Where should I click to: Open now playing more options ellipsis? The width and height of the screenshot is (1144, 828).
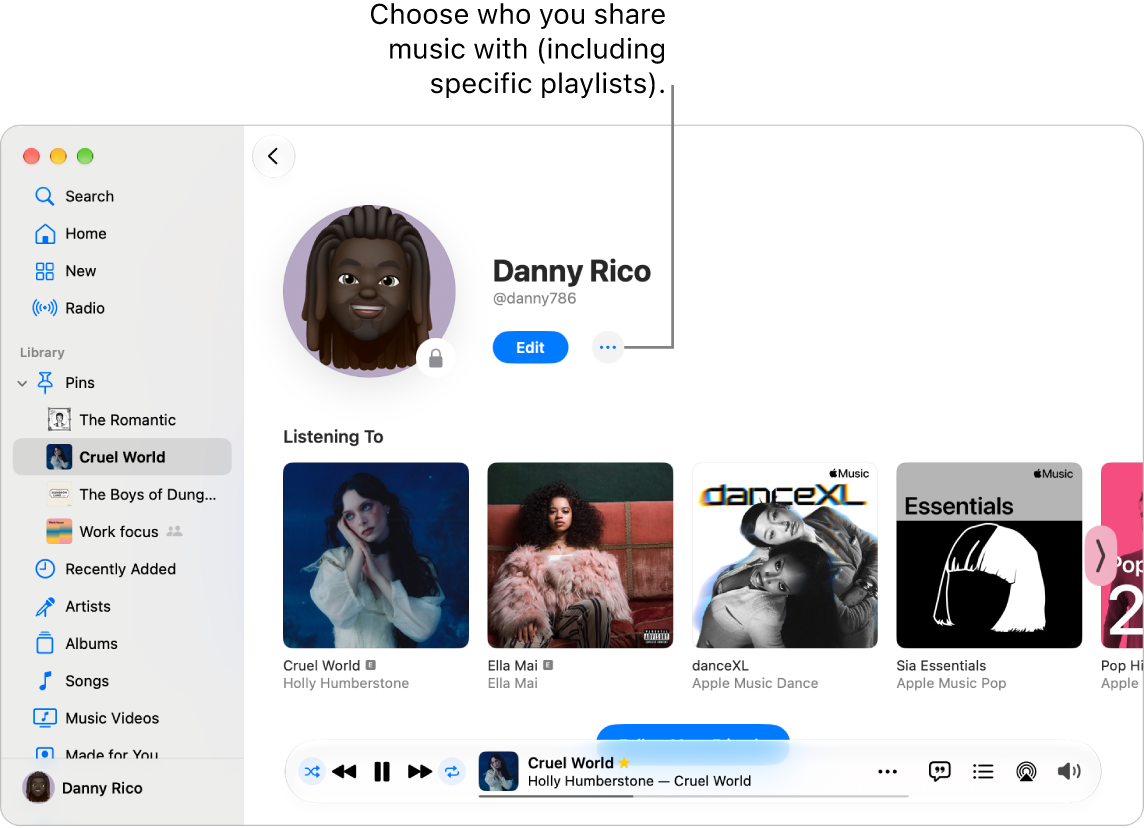coord(887,771)
